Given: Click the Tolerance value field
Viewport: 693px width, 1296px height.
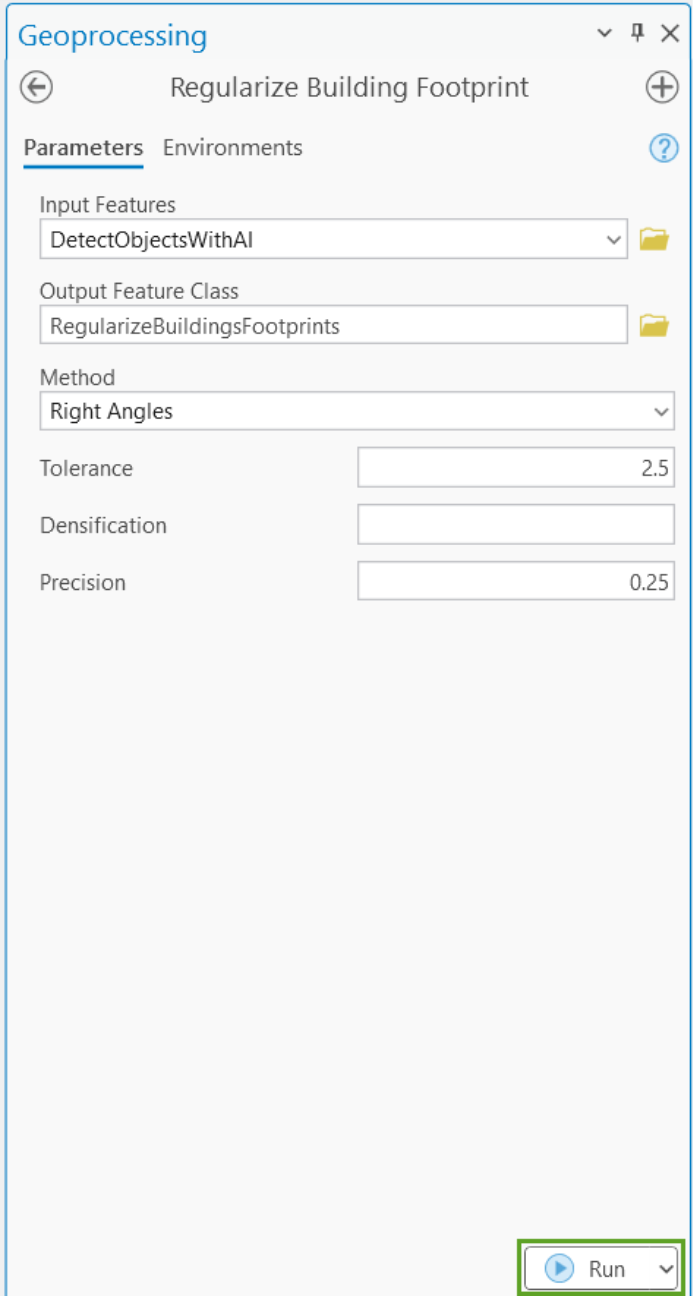Looking at the screenshot, I should (515, 468).
